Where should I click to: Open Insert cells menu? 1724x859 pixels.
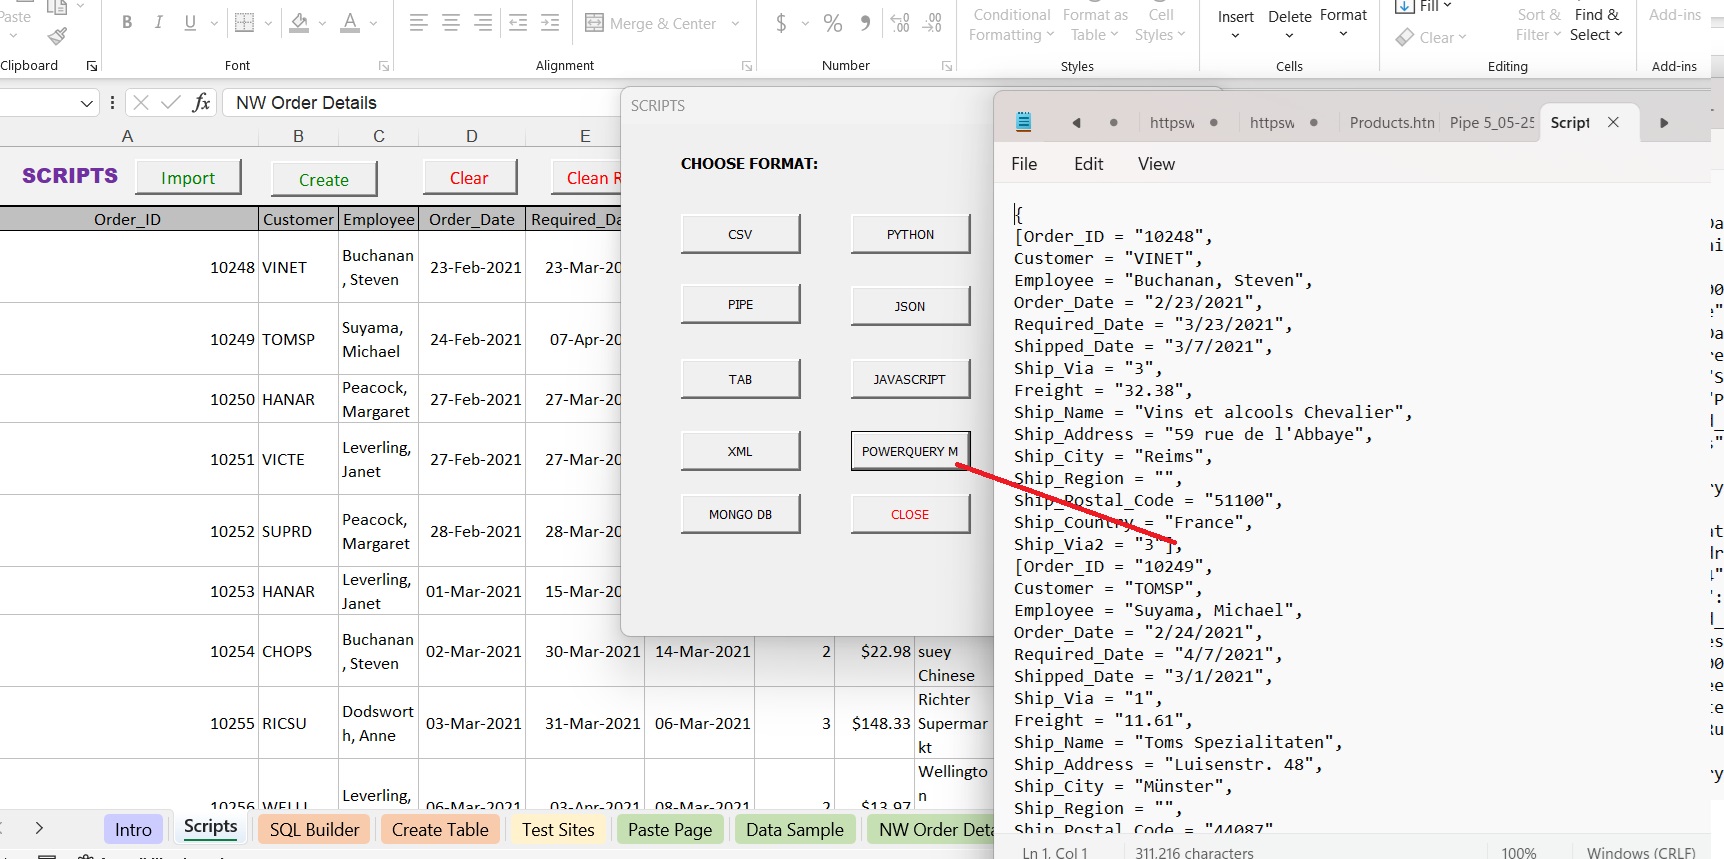click(x=1235, y=25)
